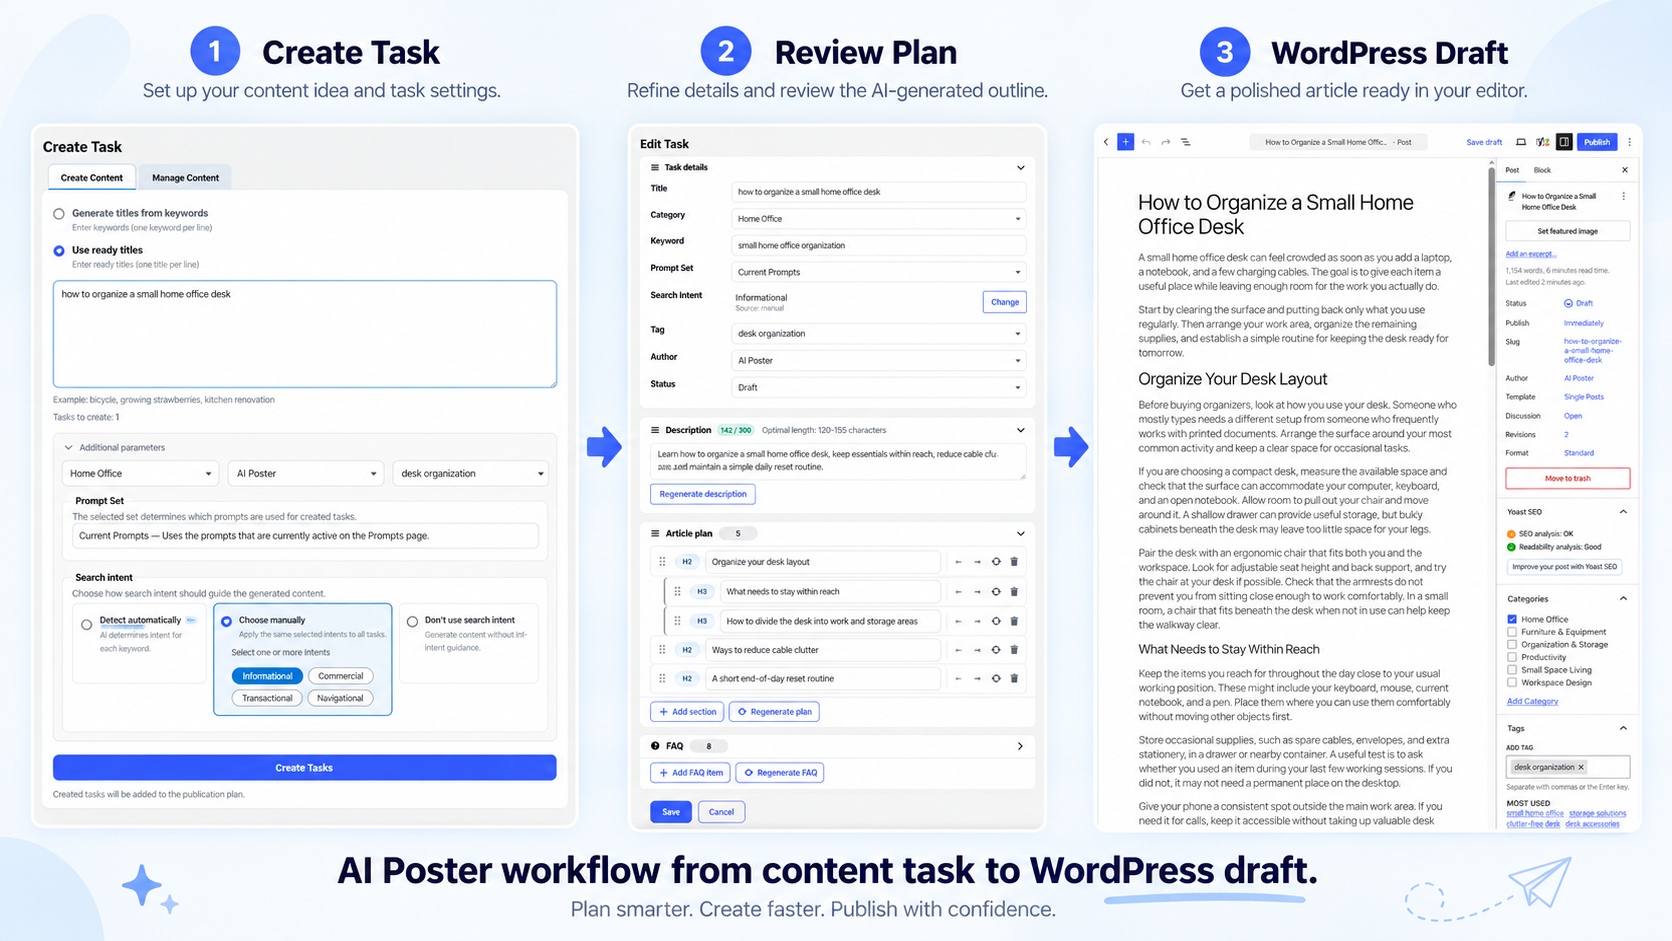The image size is (1672, 941).
Task: Switch to the Block tab in sidebar
Action: (x=1542, y=170)
